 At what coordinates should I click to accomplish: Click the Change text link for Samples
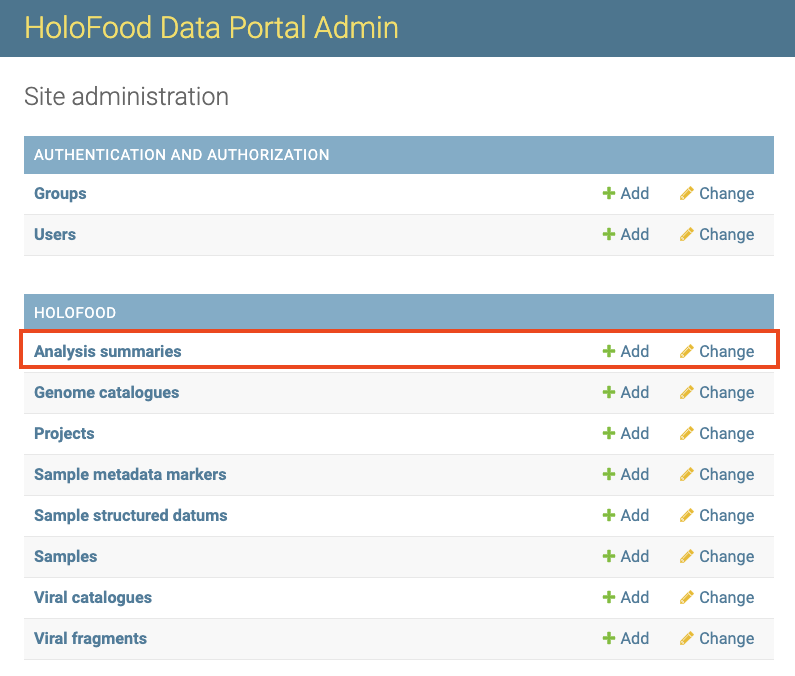coord(727,557)
